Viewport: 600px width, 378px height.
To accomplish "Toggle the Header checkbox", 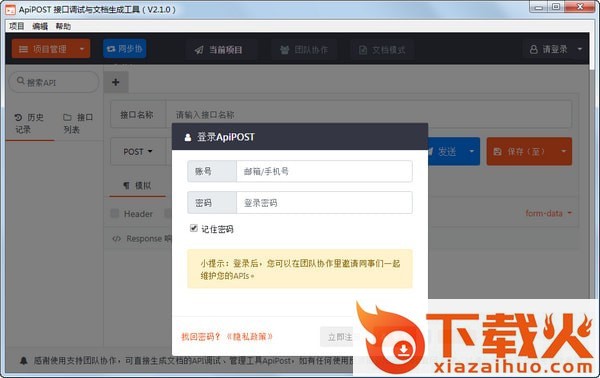I will click(114, 213).
